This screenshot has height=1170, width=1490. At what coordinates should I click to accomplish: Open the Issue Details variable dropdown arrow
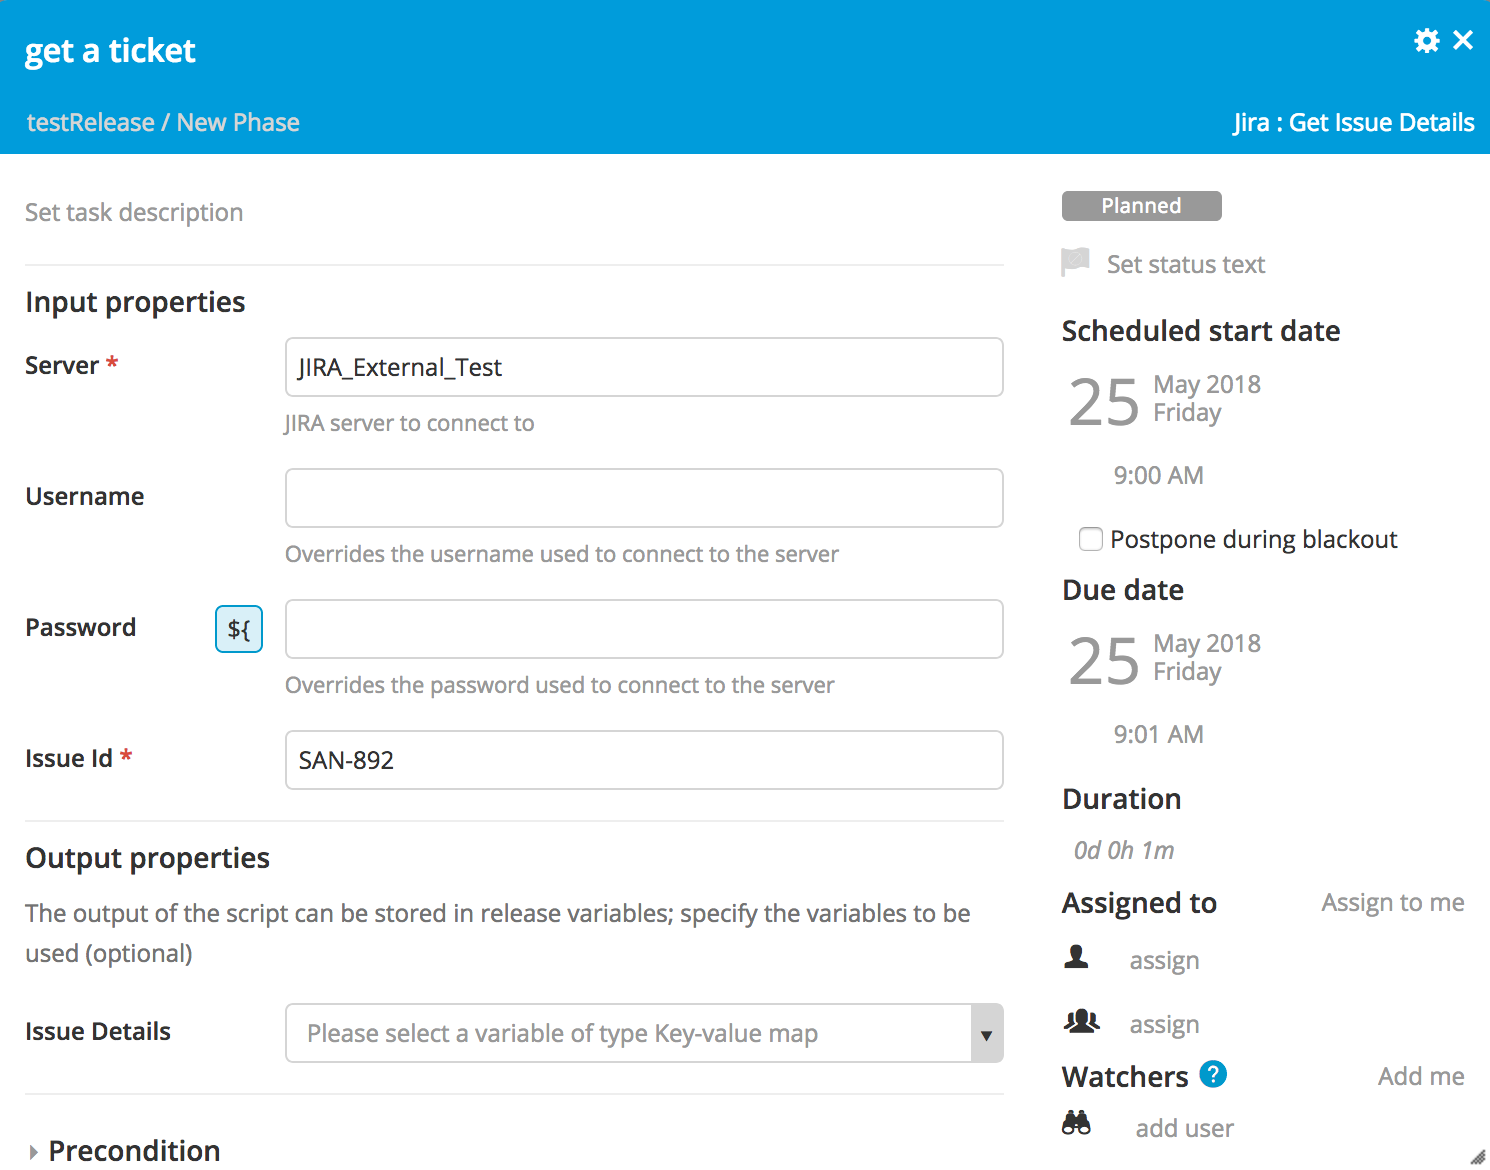point(986,1034)
